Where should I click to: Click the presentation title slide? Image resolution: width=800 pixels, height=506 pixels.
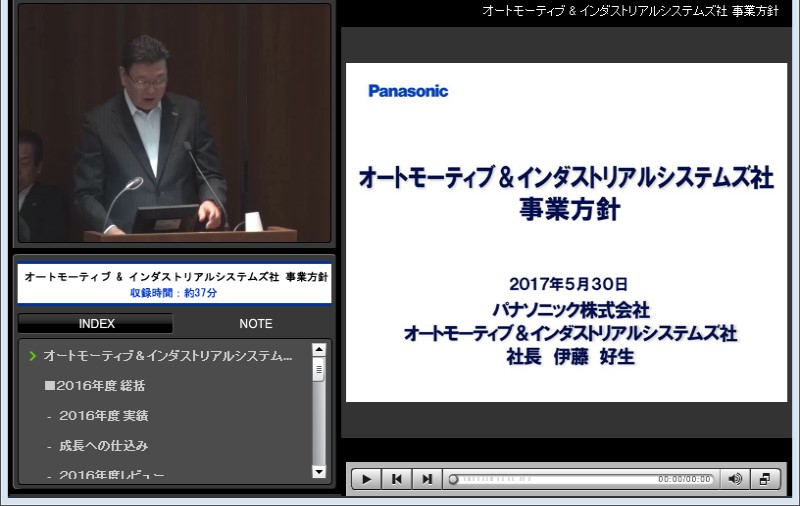[565, 232]
